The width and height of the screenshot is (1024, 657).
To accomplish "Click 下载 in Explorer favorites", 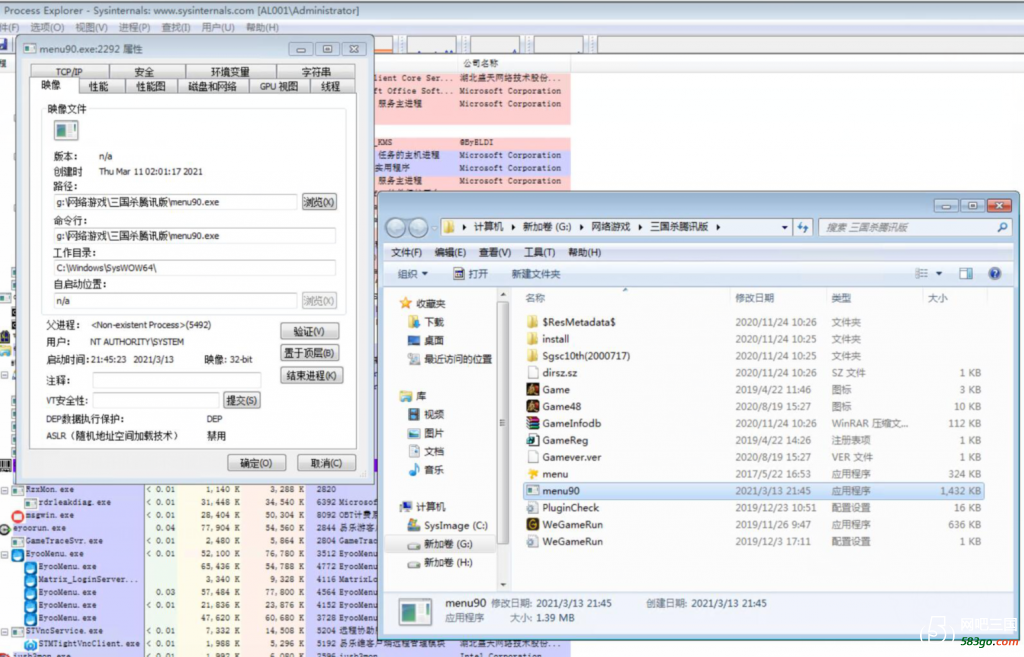I will [x=434, y=322].
